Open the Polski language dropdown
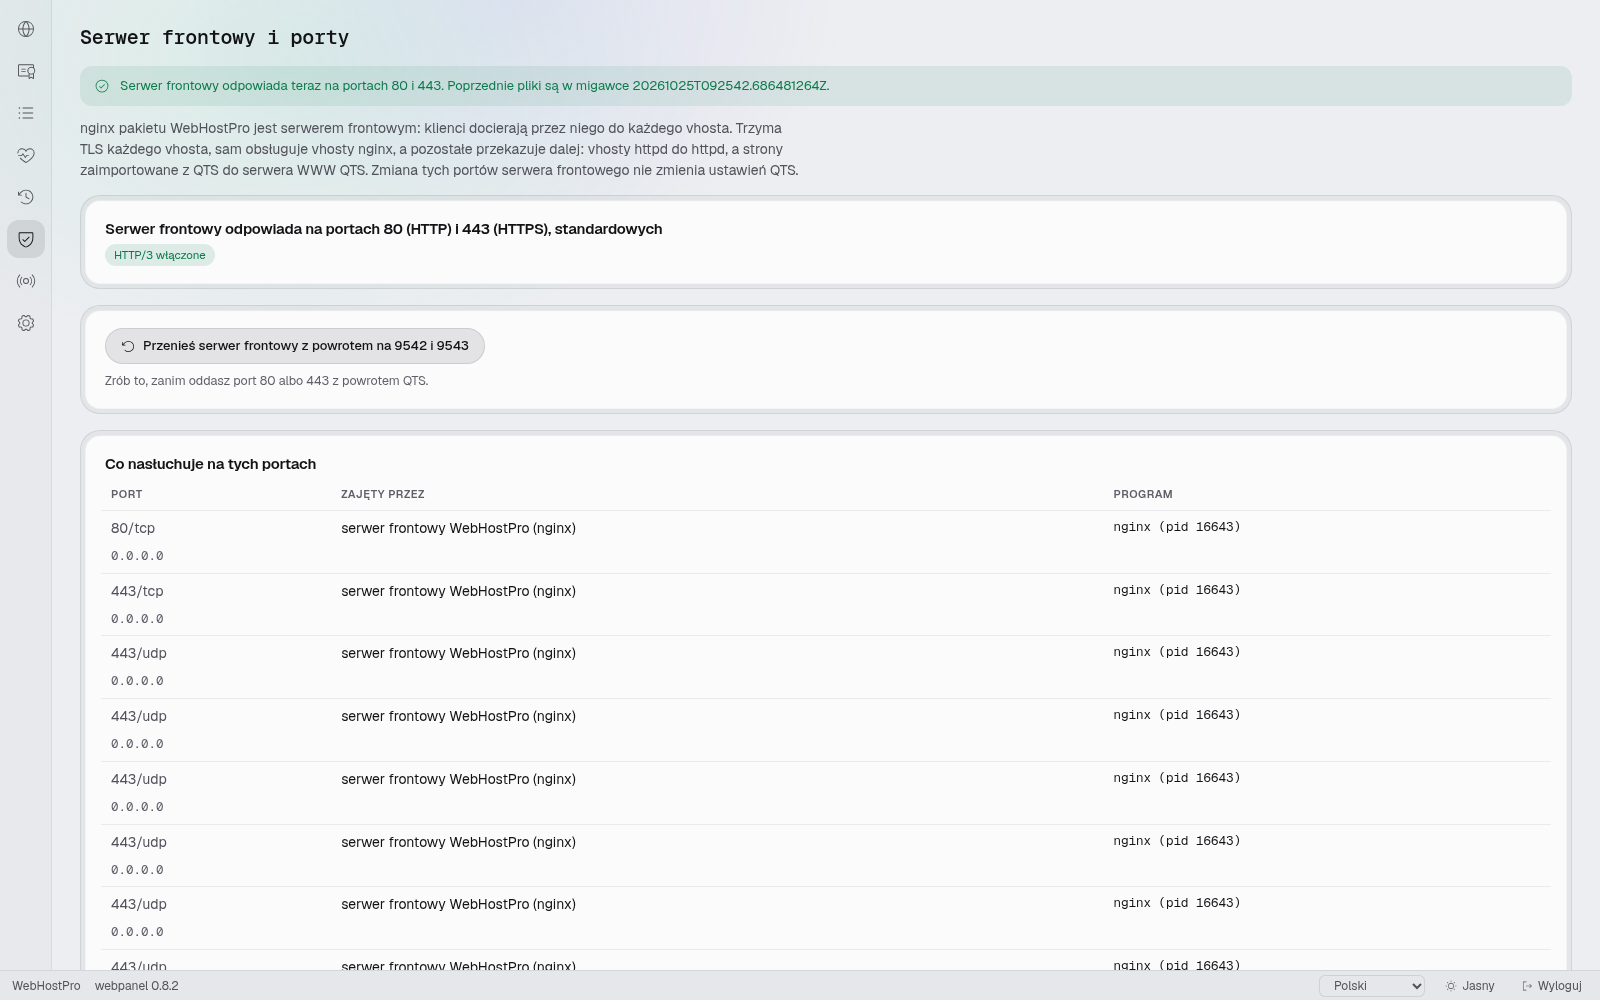This screenshot has width=1600, height=1000. [x=1372, y=986]
